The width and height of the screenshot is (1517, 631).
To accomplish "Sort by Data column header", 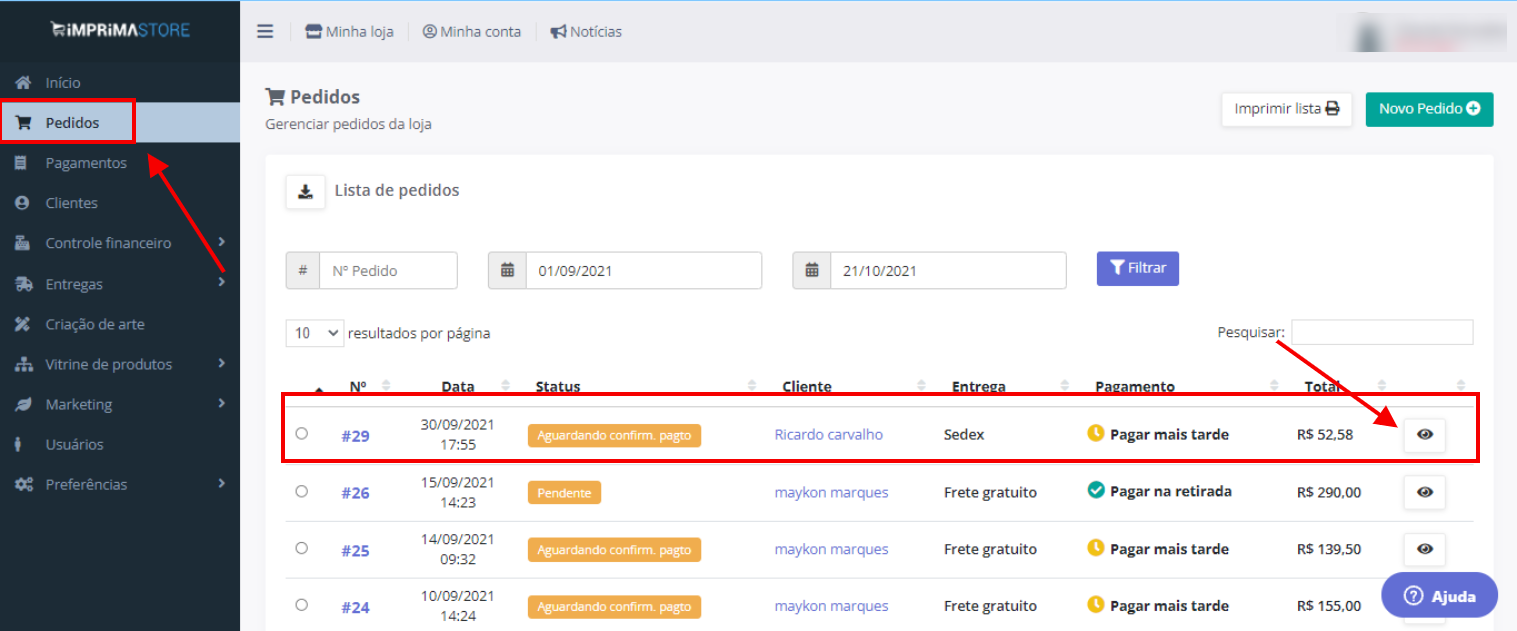I will (x=458, y=386).
